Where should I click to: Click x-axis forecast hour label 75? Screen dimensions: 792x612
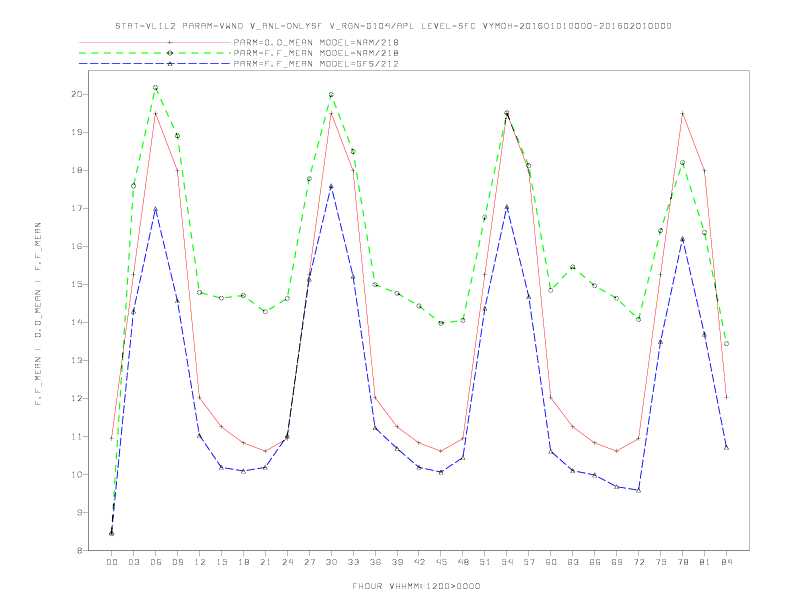point(661,562)
